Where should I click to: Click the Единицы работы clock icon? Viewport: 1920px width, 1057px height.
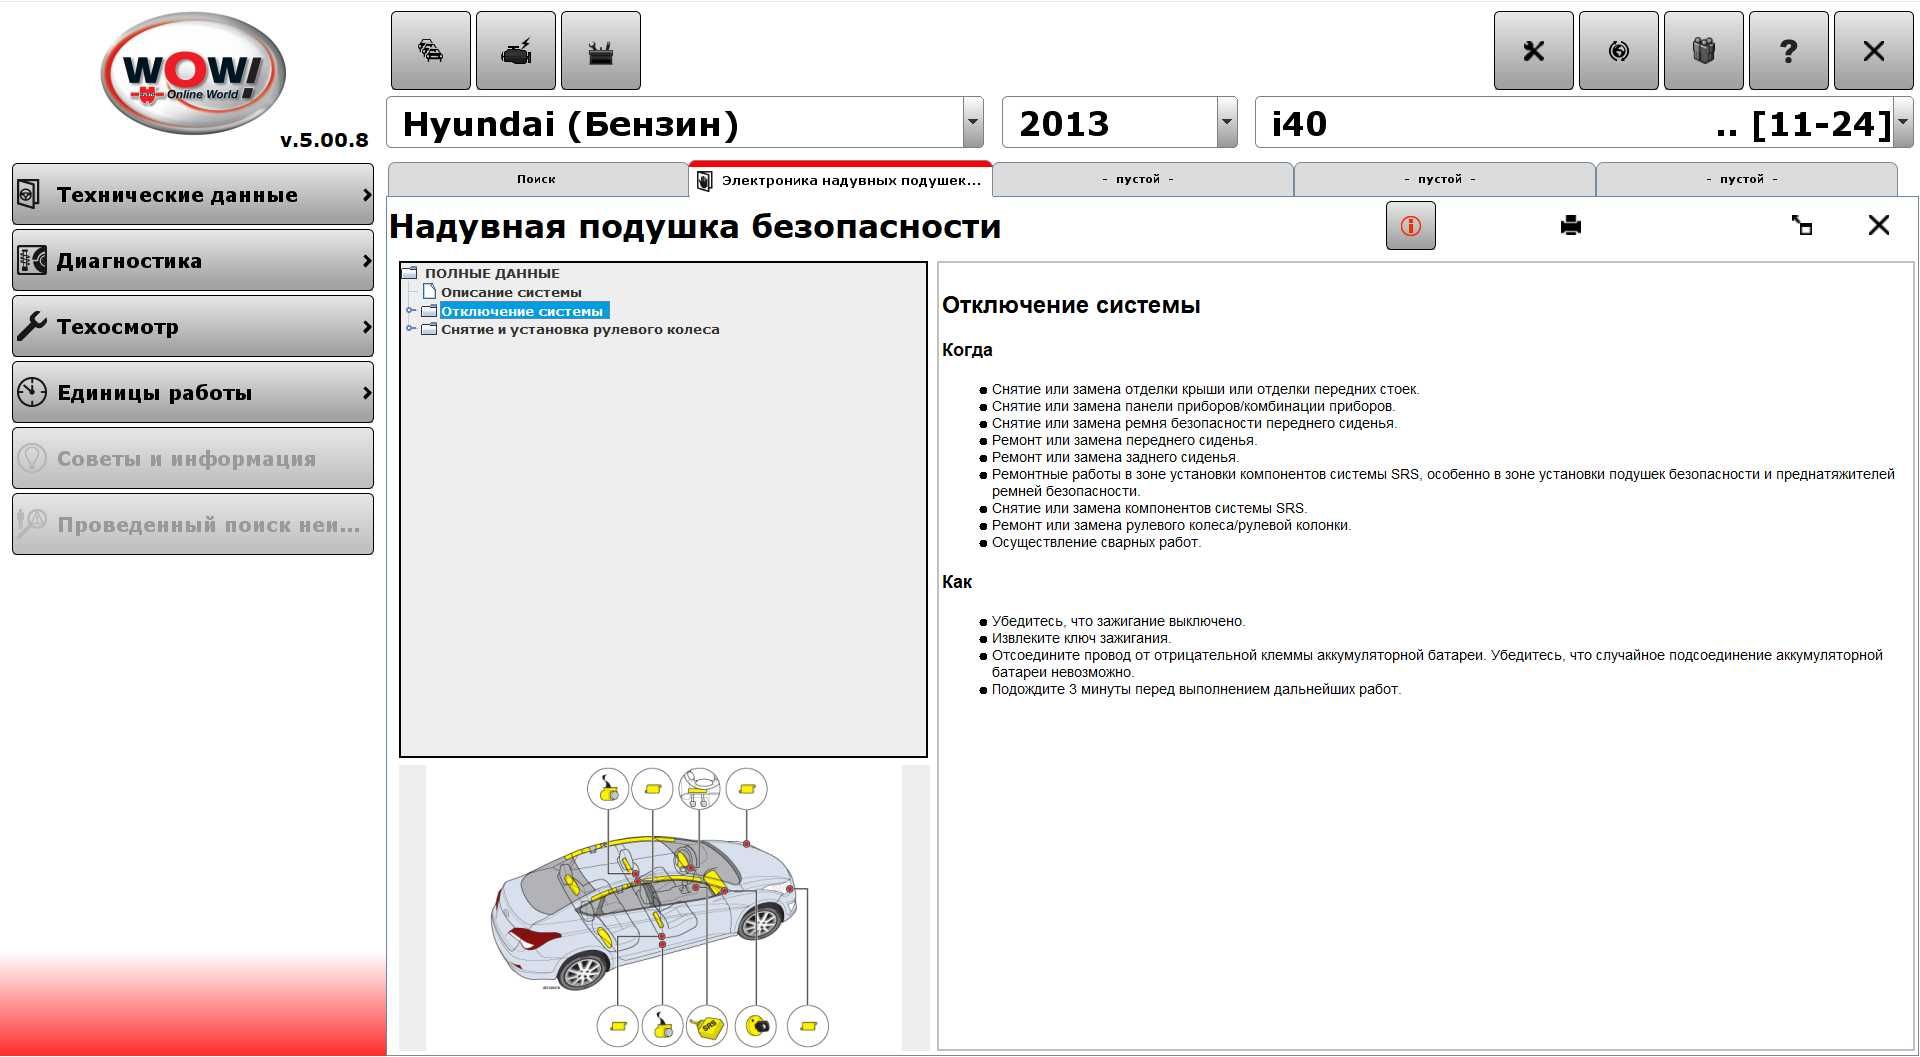pos(32,392)
